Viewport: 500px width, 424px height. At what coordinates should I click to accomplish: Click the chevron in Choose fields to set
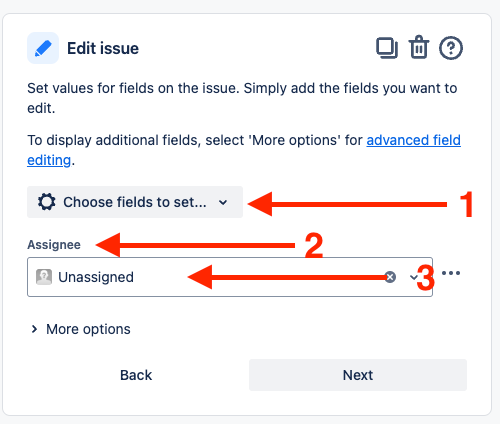223,202
